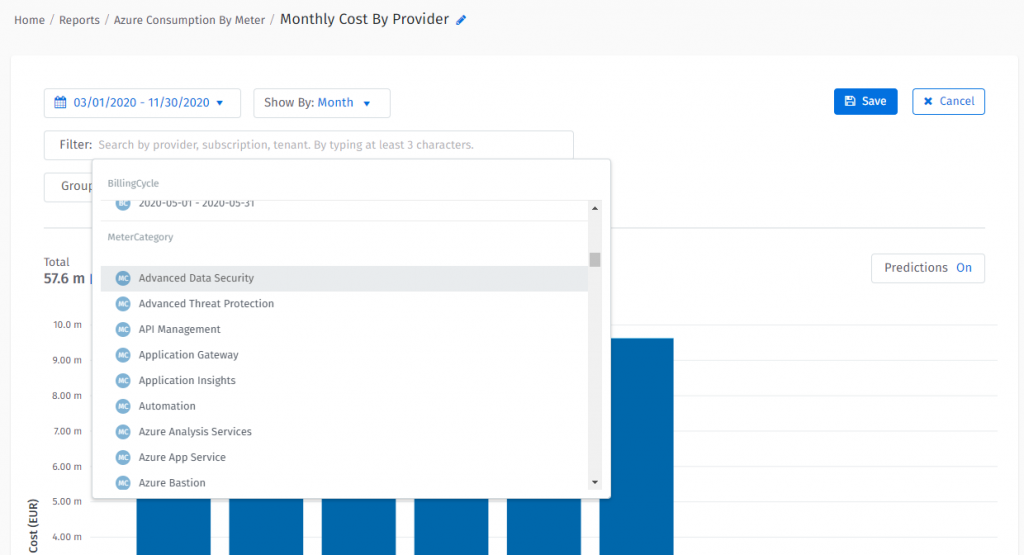Click the MC icon beside Azure Bastion
Viewport: 1024px width, 555px height.
click(123, 484)
